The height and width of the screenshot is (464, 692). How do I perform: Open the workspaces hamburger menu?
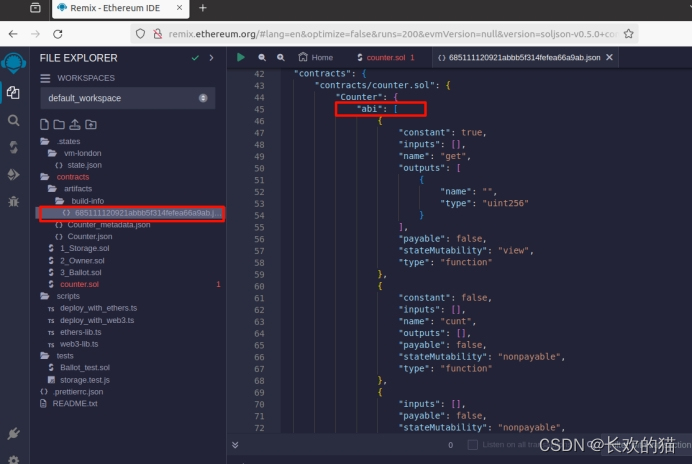(x=45, y=78)
